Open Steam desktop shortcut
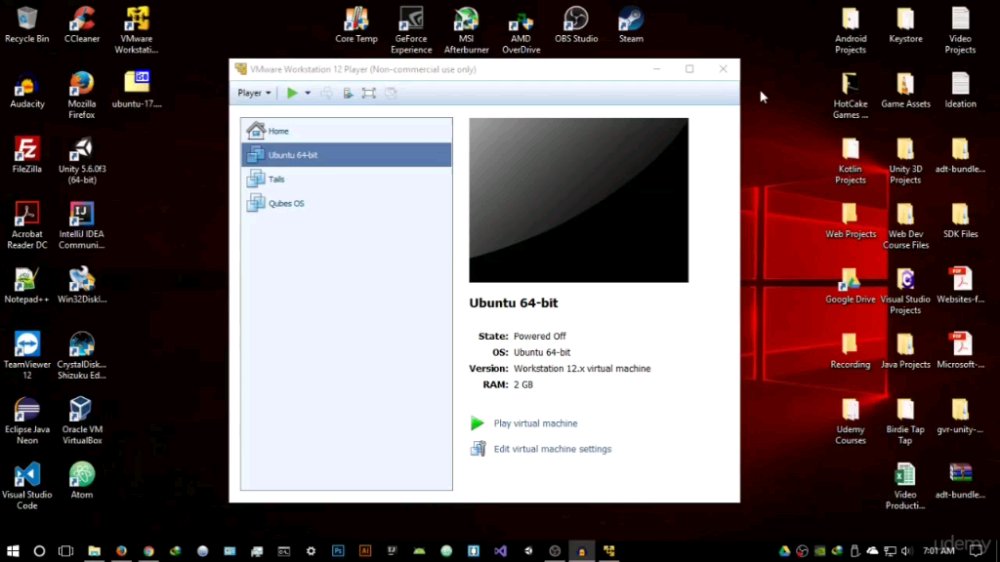Viewport: 1000px width, 562px height. coord(631,26)
